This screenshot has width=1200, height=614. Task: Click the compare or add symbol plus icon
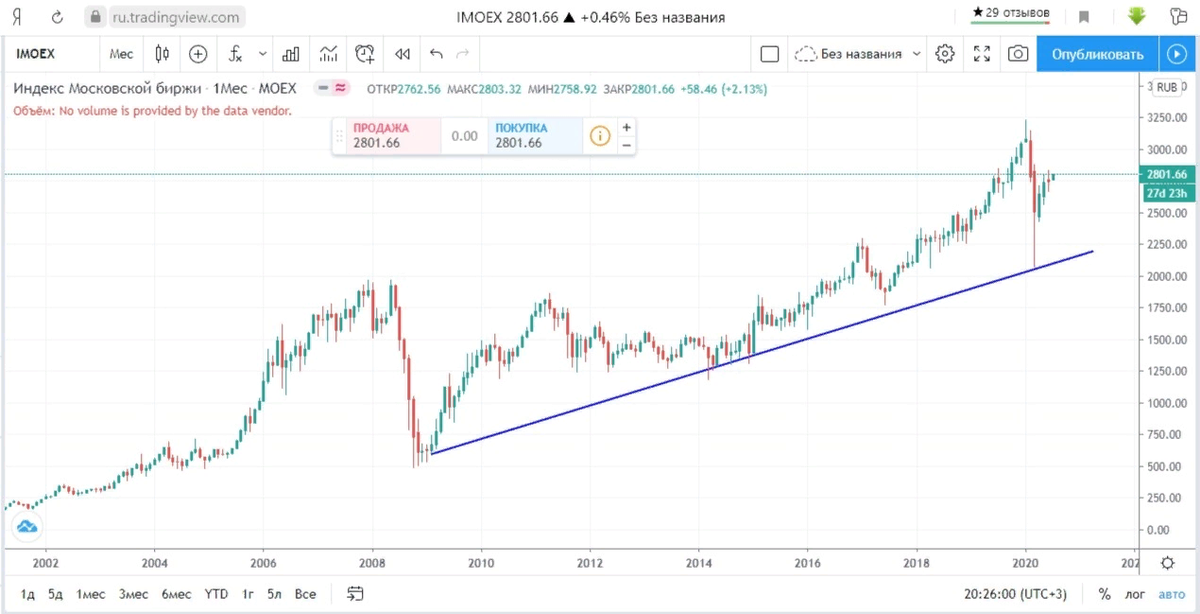point(197,54)
